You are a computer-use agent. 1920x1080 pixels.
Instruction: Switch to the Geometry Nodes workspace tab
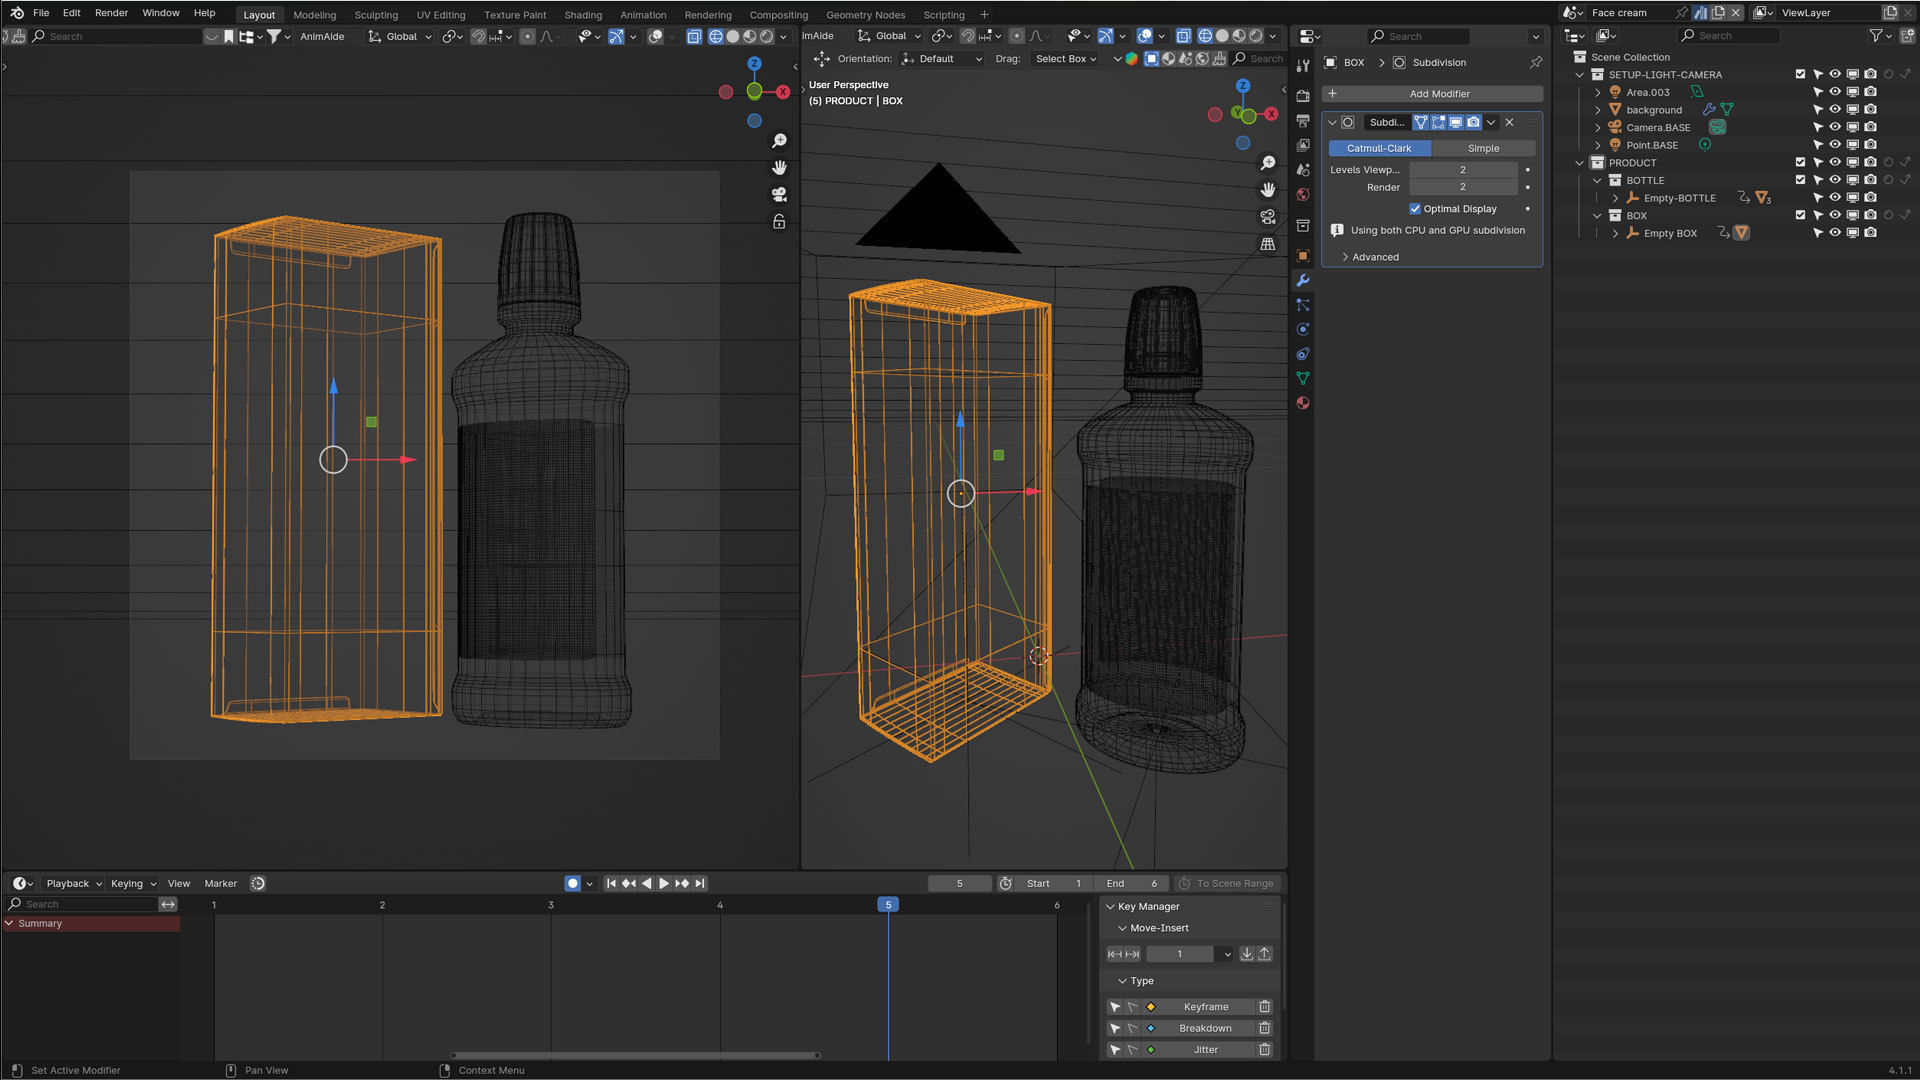865,15
